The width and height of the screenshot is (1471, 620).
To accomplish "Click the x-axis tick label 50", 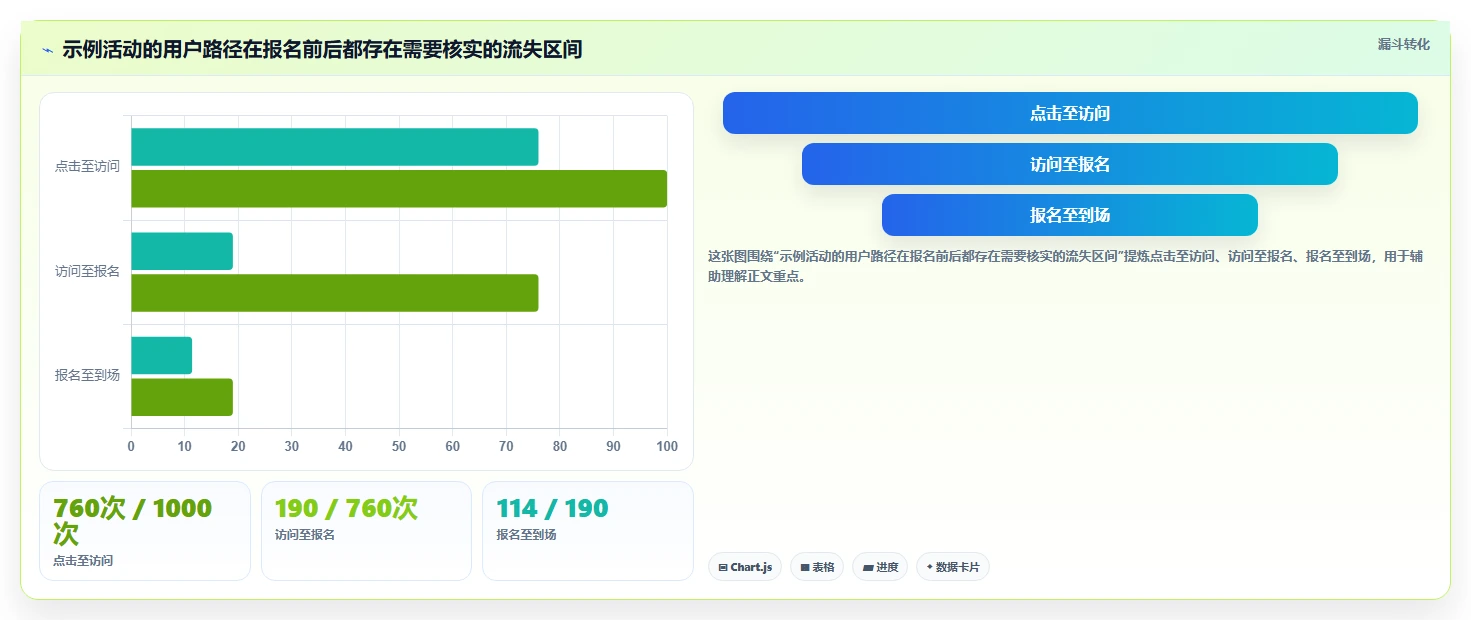I will (399, 446).
